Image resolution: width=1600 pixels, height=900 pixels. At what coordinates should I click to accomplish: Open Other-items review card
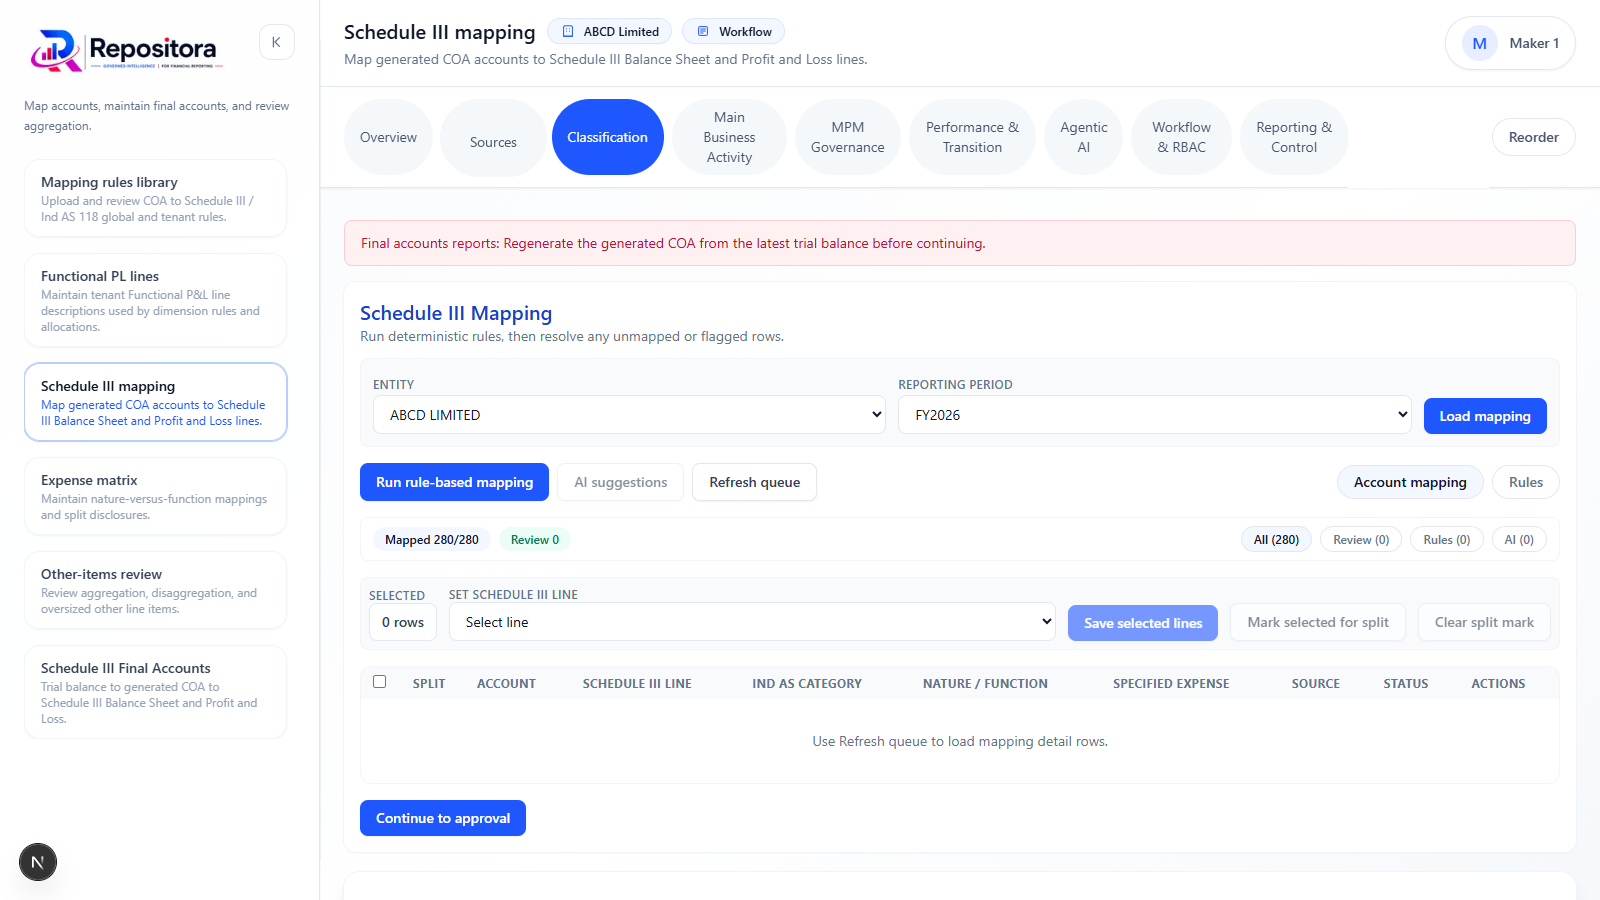[x=156, y=590]
